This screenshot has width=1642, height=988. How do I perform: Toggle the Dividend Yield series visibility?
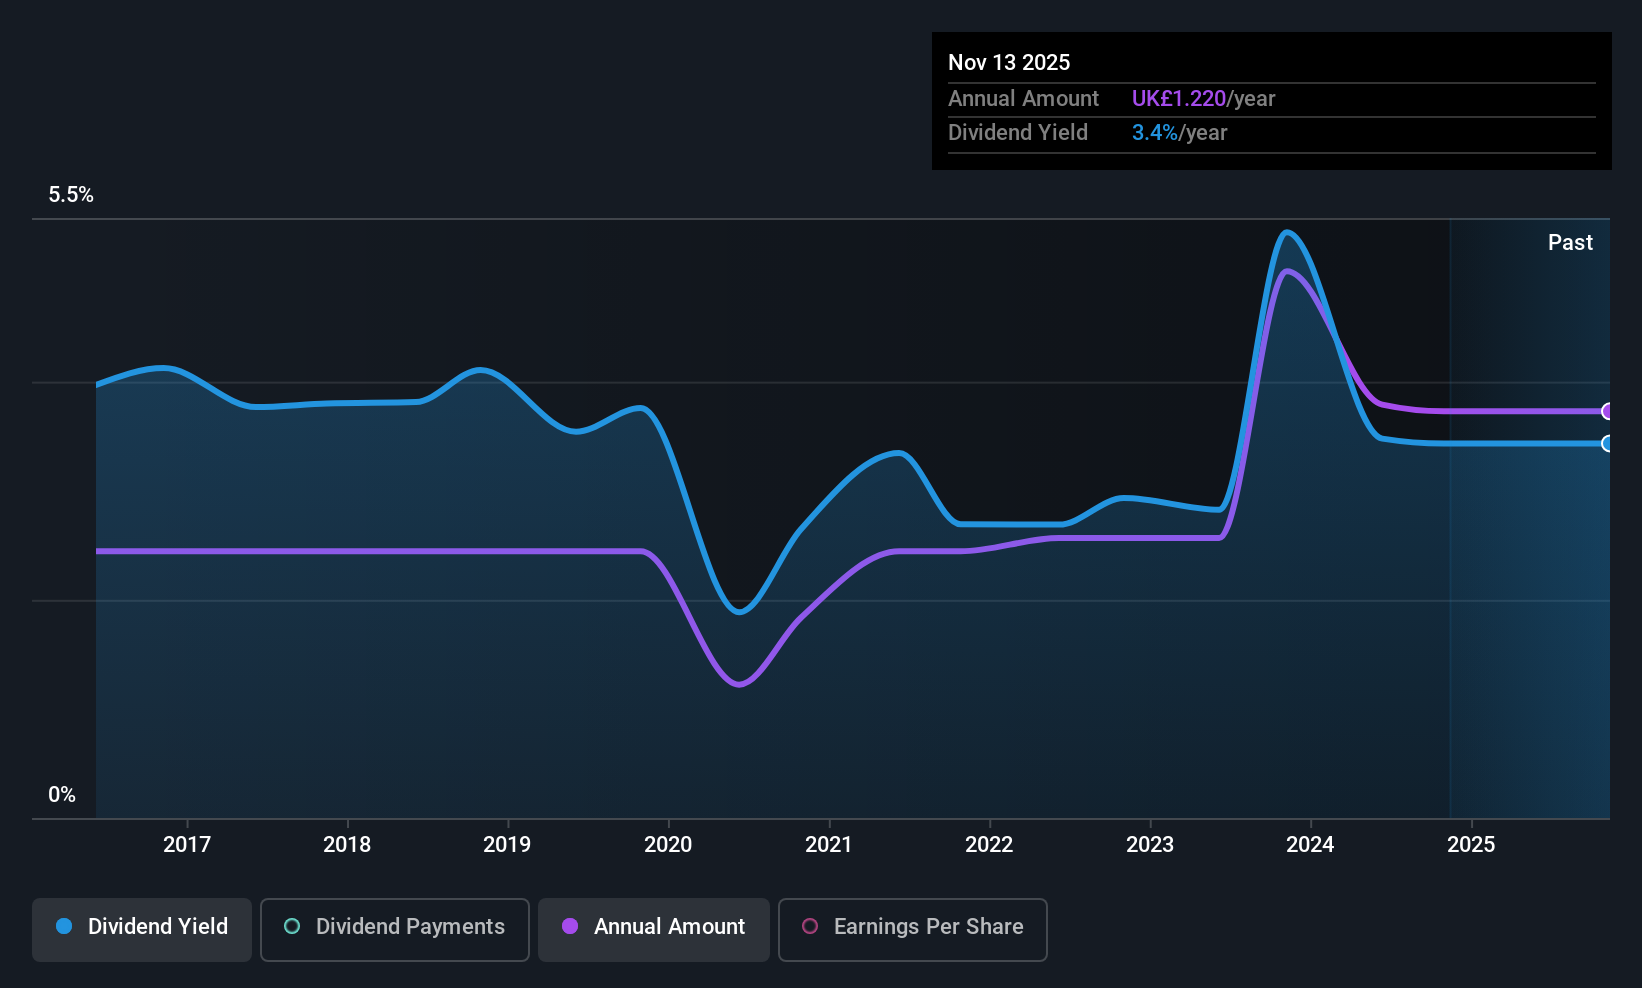(141, 929)
